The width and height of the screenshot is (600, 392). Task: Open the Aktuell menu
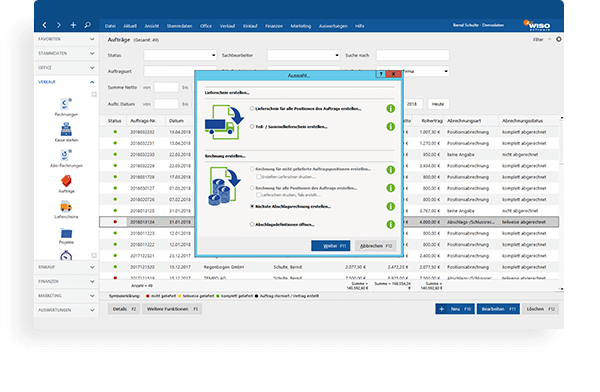tap(130, 26)
